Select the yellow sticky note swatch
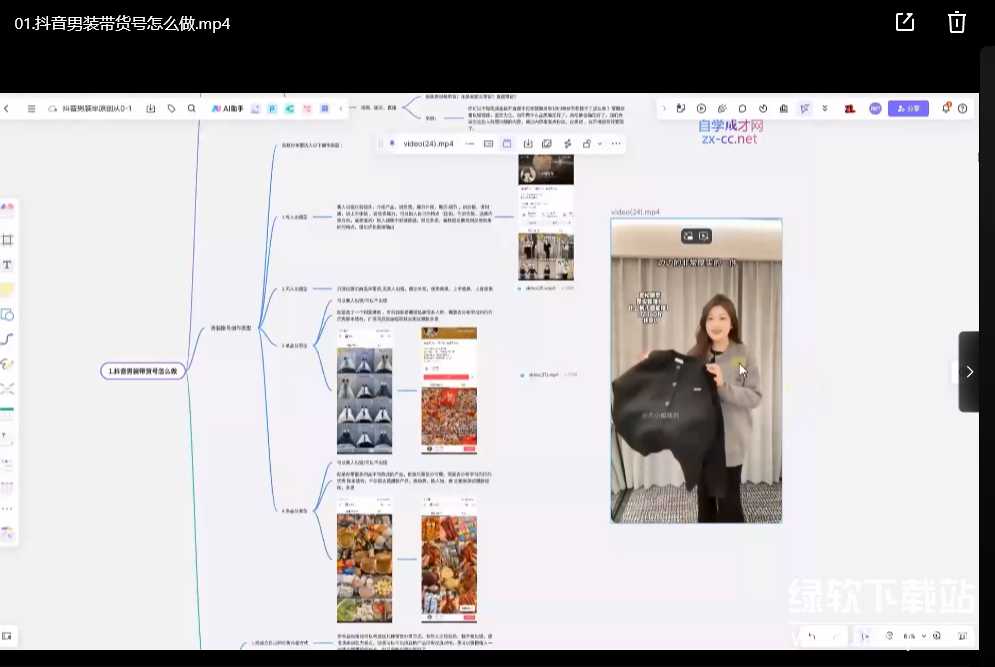This screenshot has width=995, height=667. 7,290
